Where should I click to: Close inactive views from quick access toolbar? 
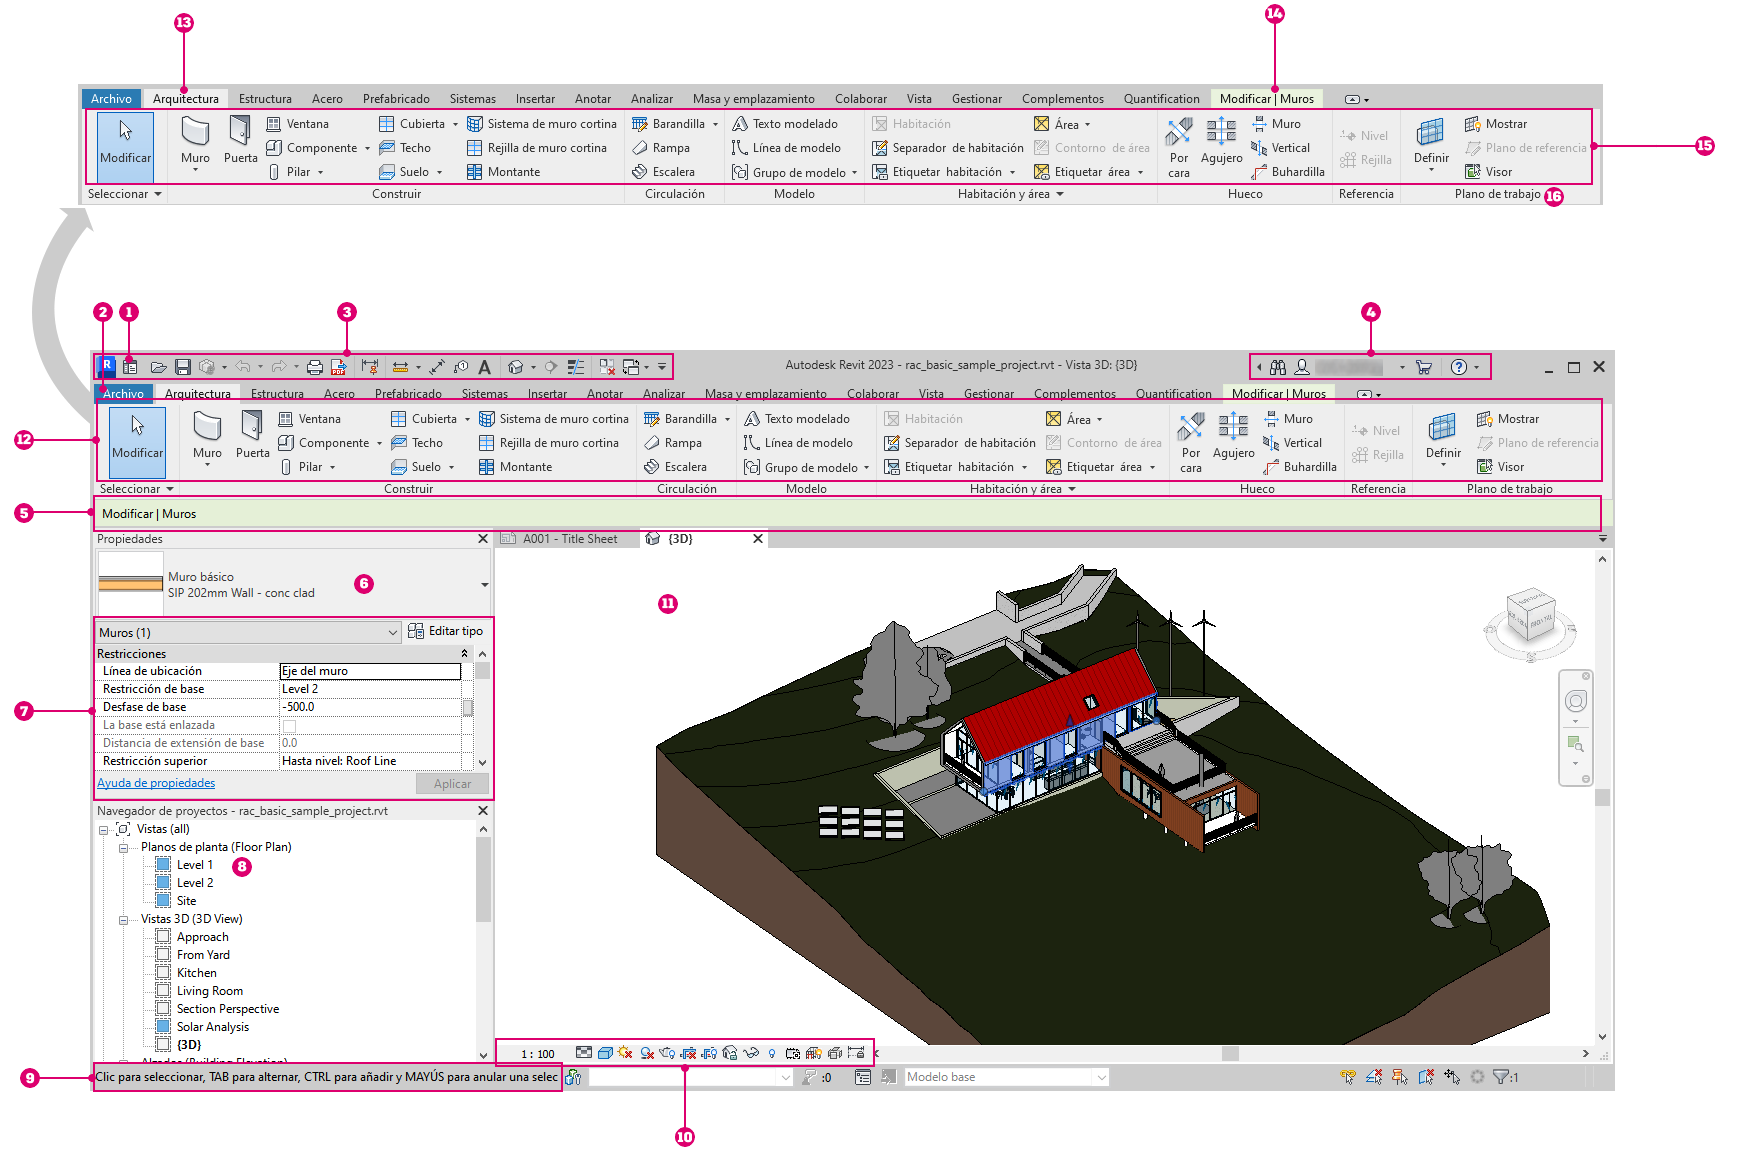coord(607,367)
